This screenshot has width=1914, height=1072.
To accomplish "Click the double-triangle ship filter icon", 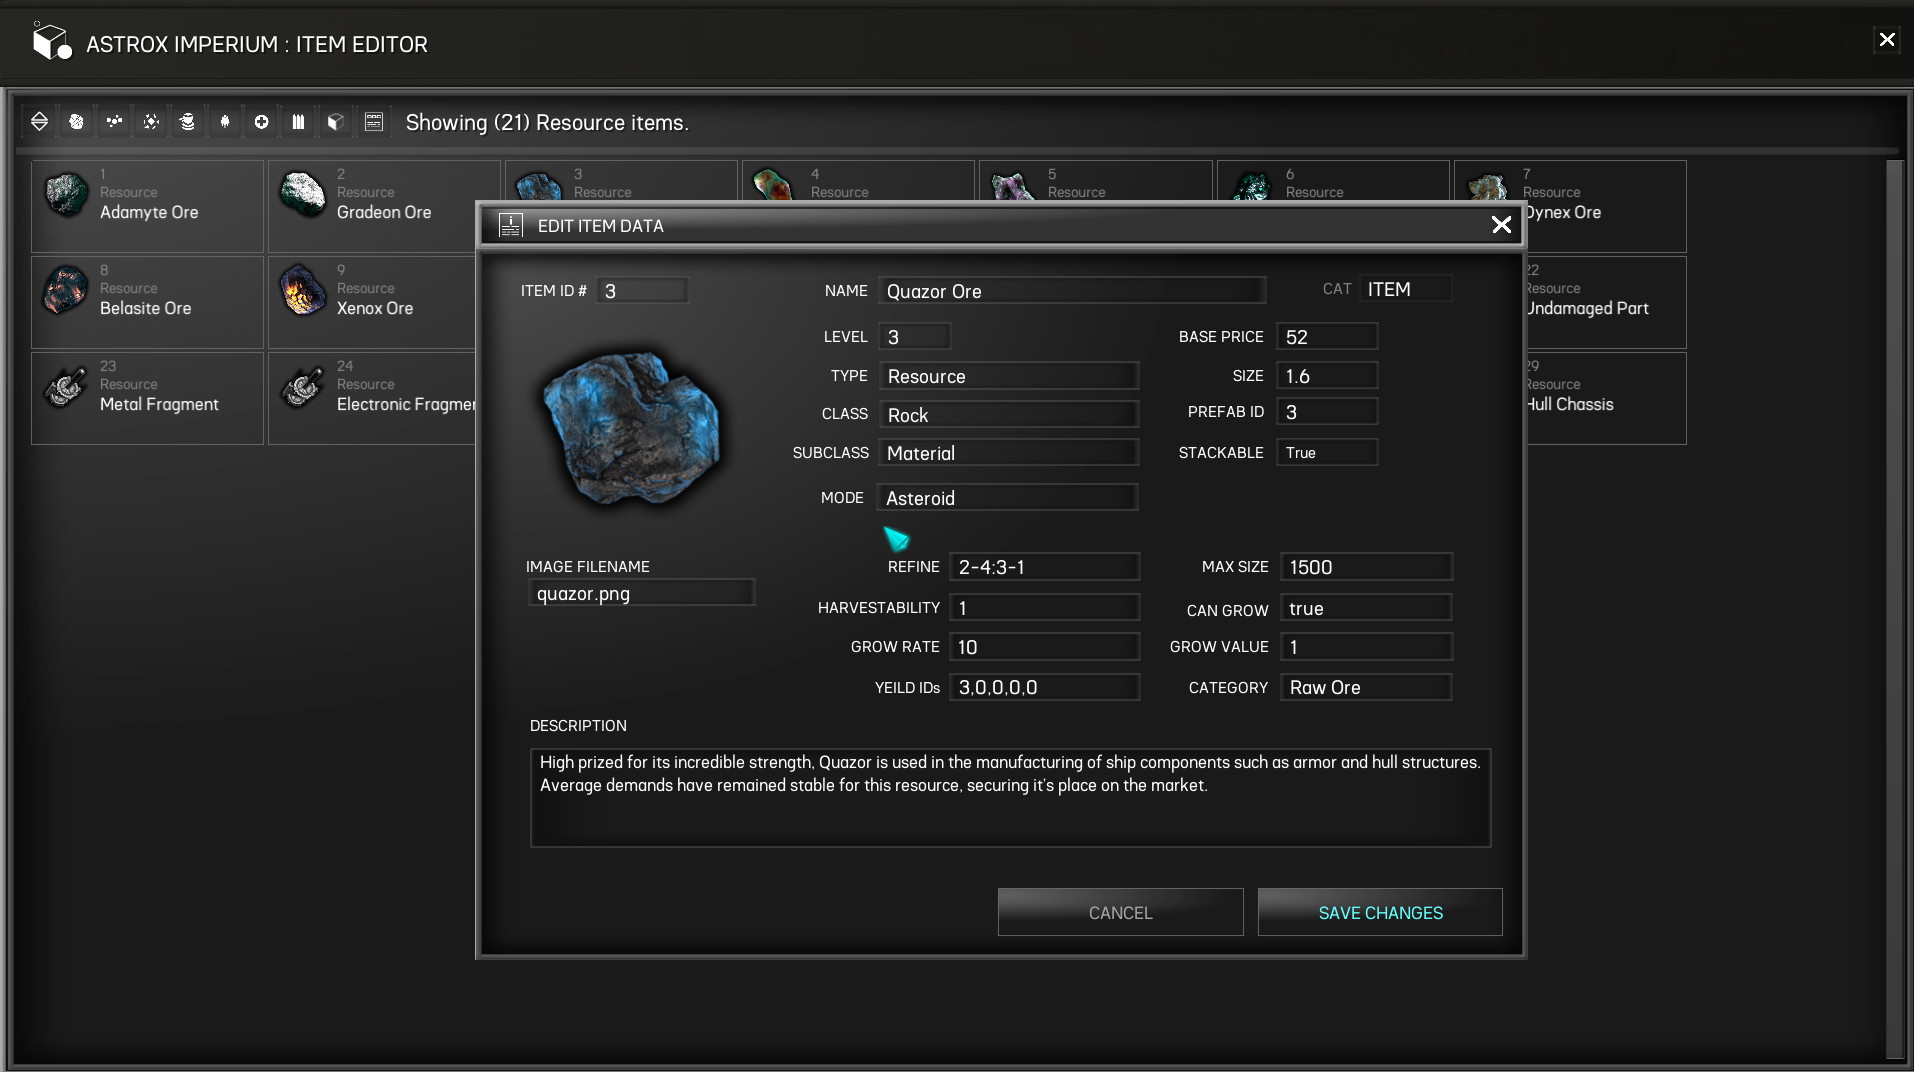I will [x=40, y=121].
